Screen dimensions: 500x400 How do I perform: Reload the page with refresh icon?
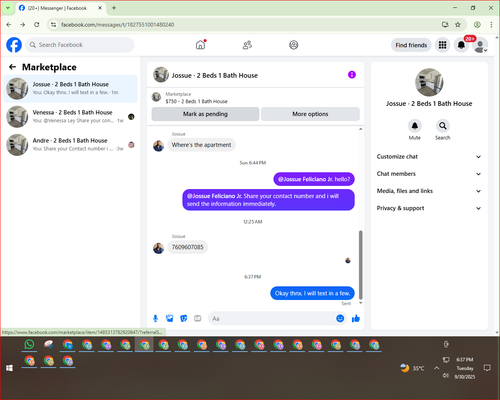(x=37, y=25)
